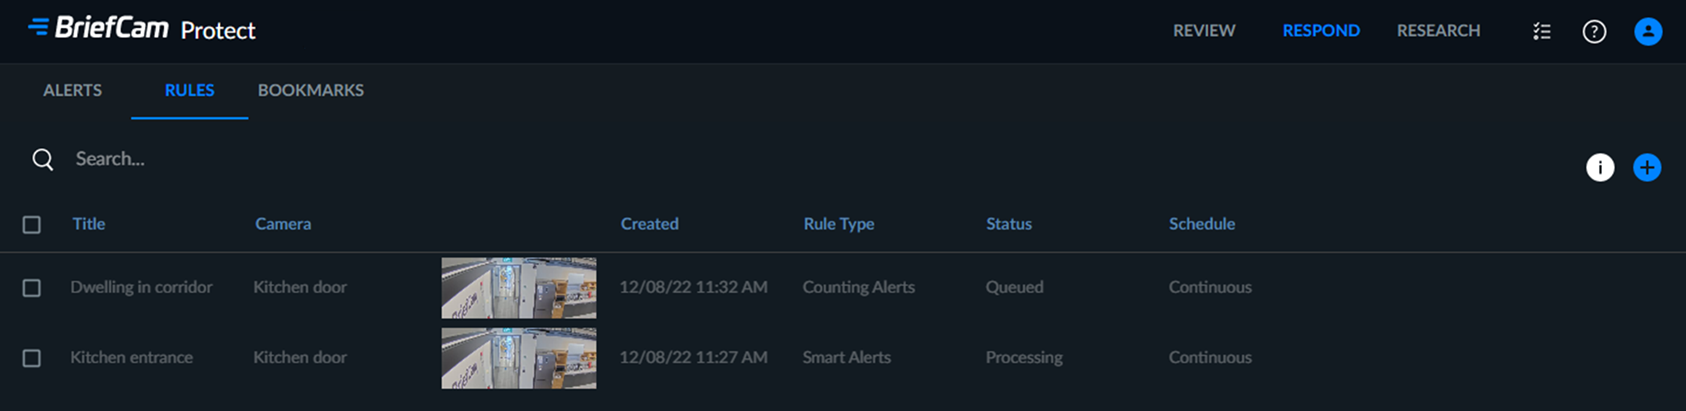The image size is (1686, 411).
Task: Open the Kitchen entrance camera thumbnail
Action: (x=519, y=358)
